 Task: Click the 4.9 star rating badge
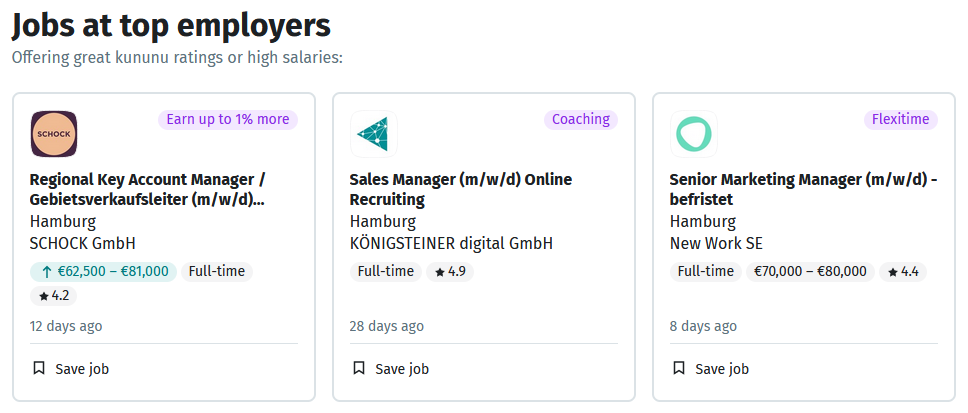[x=450, y=272]
